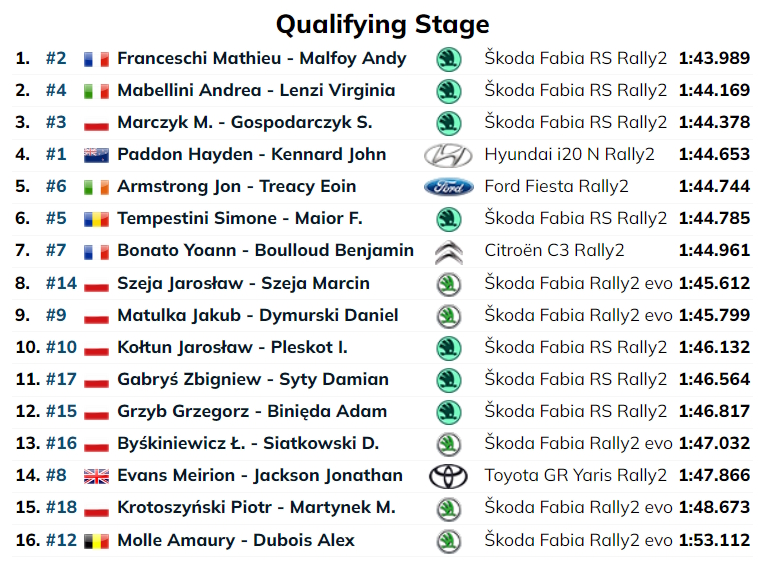Click the Škoda logo in Franceschi's row
Screen dimensions: 771x564
coord(448,58)
